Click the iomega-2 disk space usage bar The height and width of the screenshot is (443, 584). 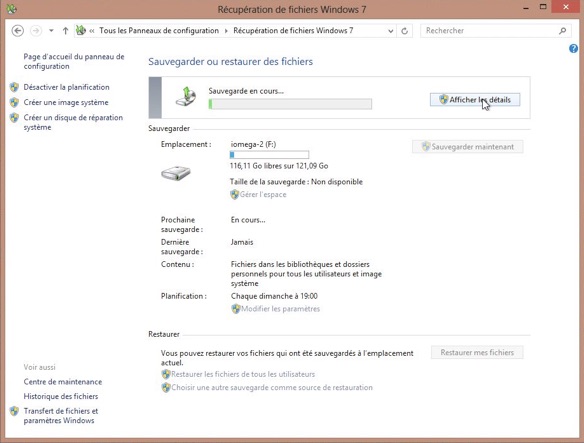[x=269, y=155]
